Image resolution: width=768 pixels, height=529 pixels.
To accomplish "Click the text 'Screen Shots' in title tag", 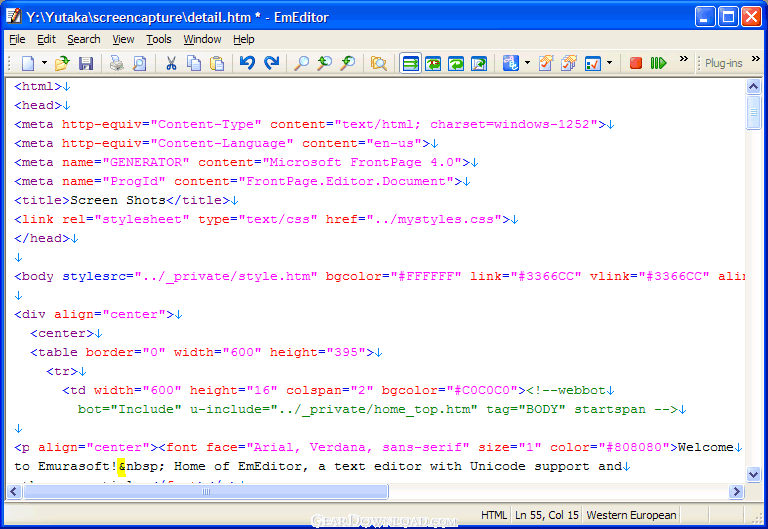I will tap(118, 200).
